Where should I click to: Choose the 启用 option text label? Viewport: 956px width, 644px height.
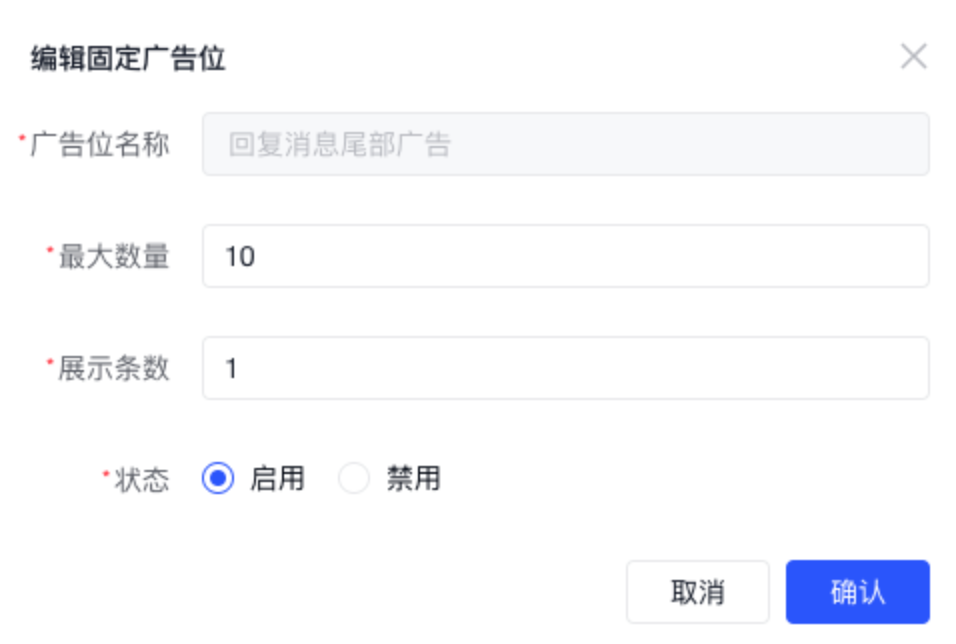[x=277, y=479]
